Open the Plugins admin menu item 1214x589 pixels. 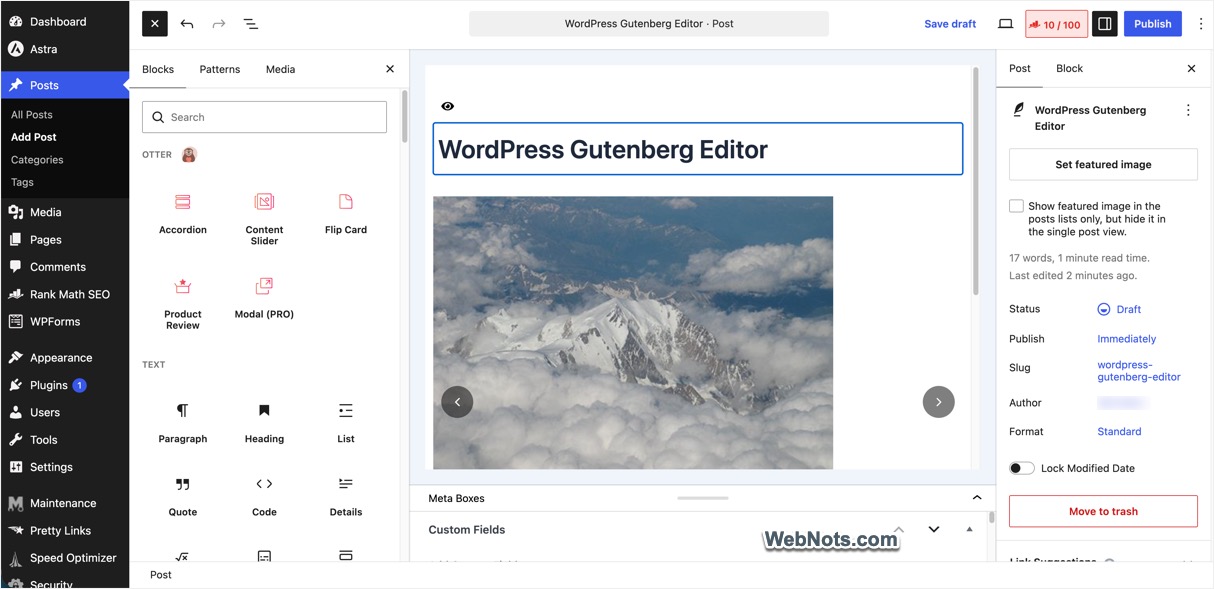point(65,385)
